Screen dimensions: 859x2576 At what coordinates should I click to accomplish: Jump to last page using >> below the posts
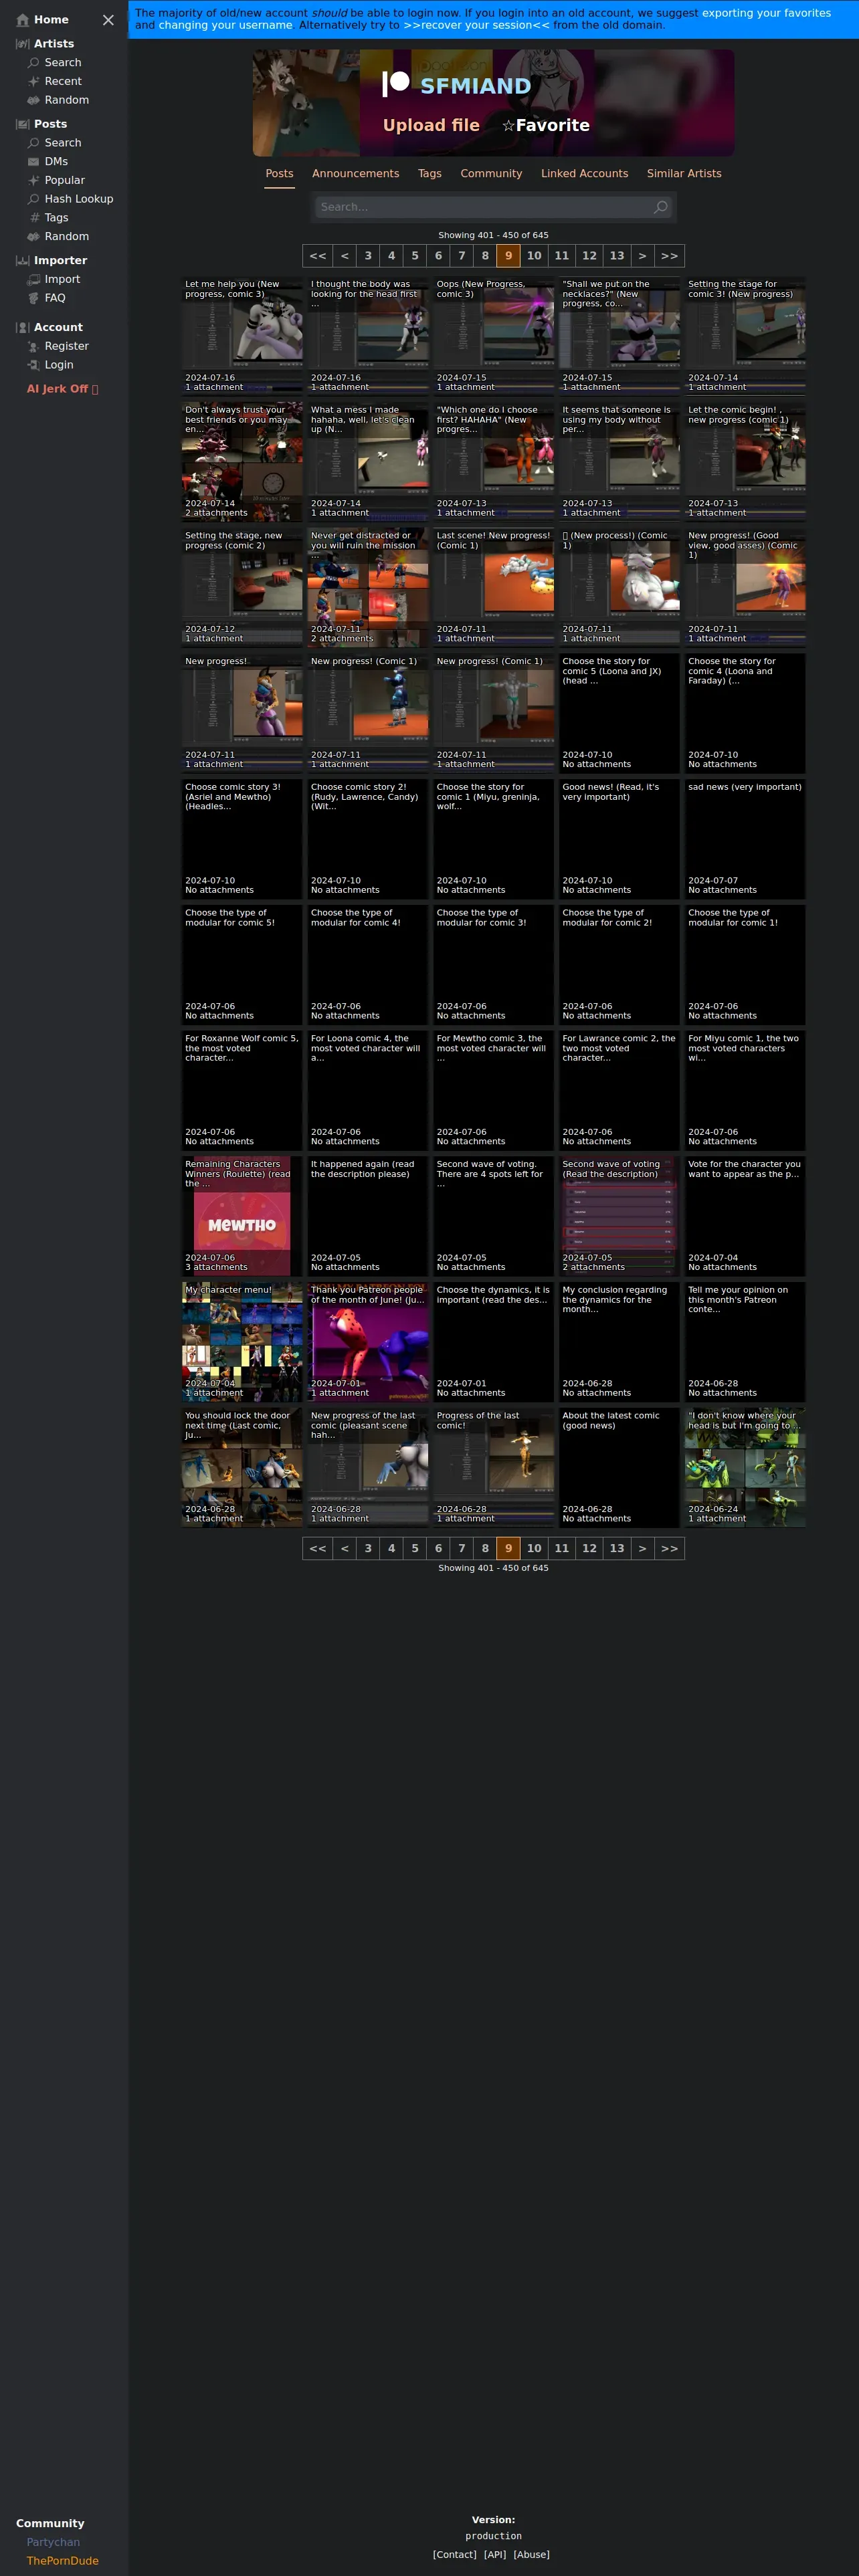click(669, 1549)
